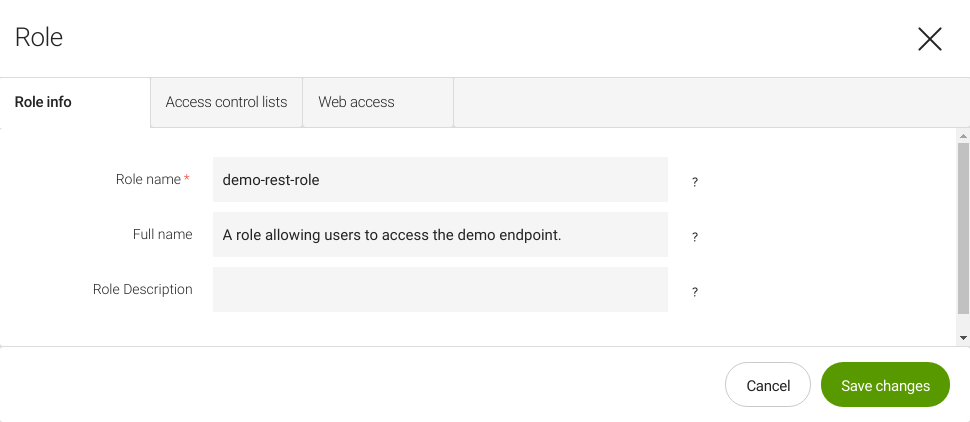This screenshot has width=970, height=422.
Task: Switch to the Role info tab
Action: pos(44,102)
